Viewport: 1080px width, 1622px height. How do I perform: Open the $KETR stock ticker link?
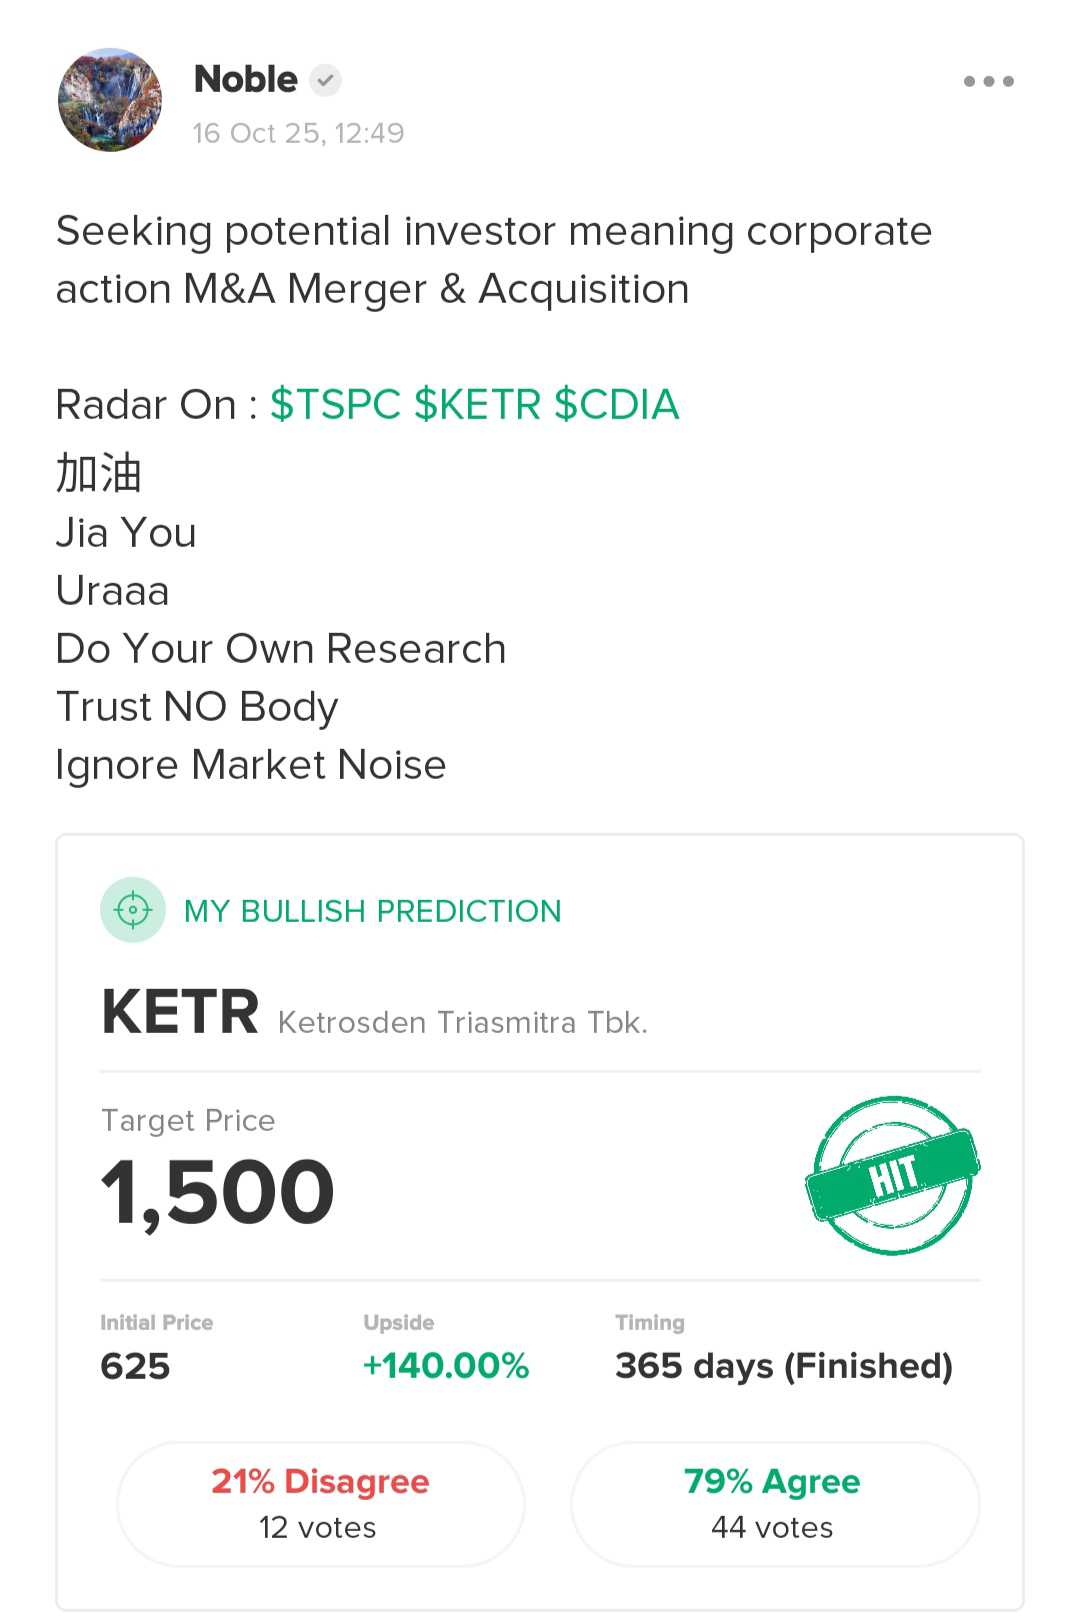coord(477,405)
